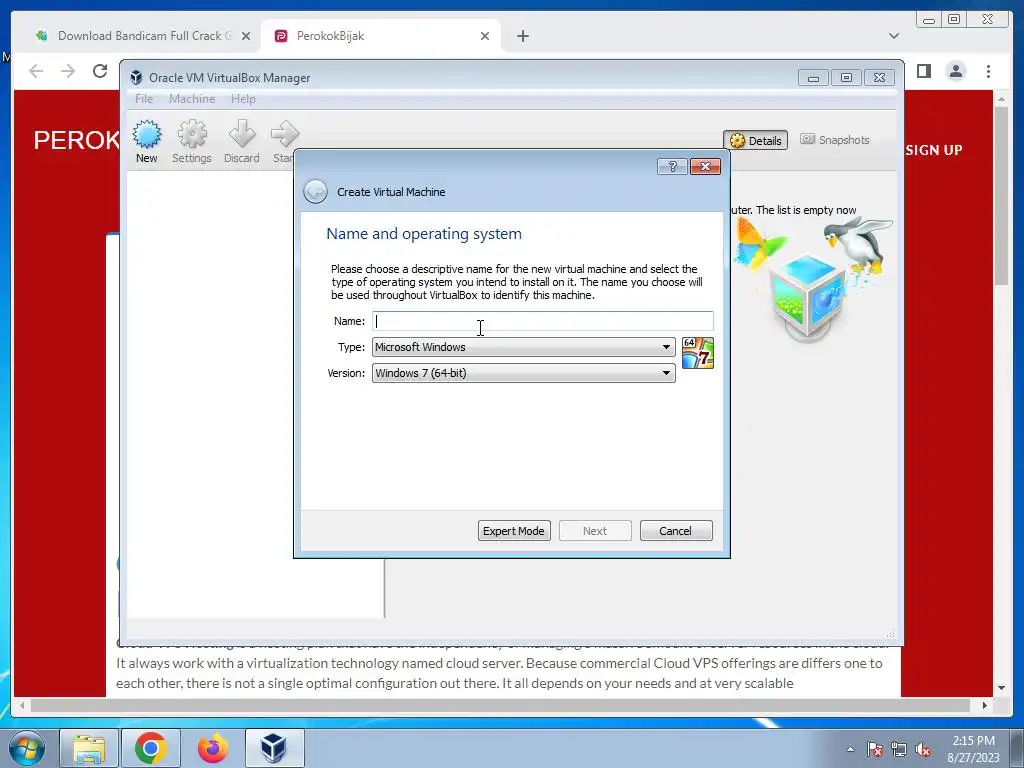The width and height of the screenshot is (1024, 768).
Task: Open Settings in the VirtualBox toolbar
Action: (x=191, y=141)
